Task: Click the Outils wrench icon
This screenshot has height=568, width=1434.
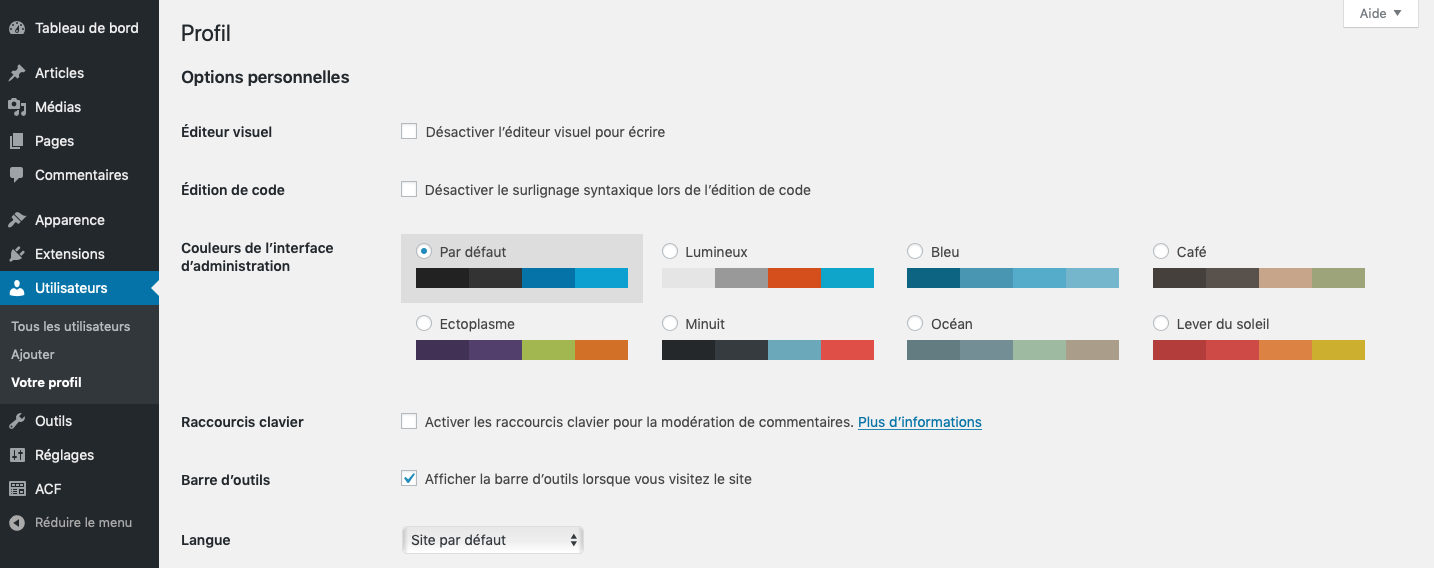Action: point(17,421)
